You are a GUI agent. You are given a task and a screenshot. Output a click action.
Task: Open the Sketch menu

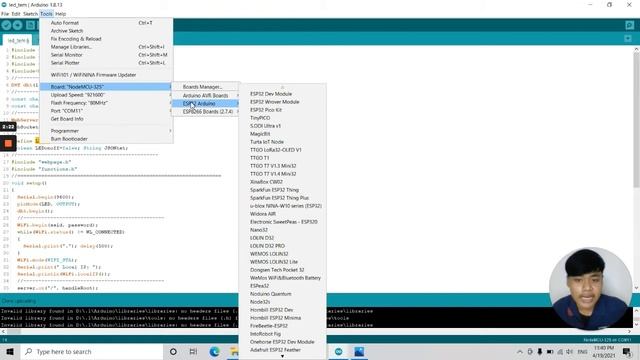pos(30,14)
